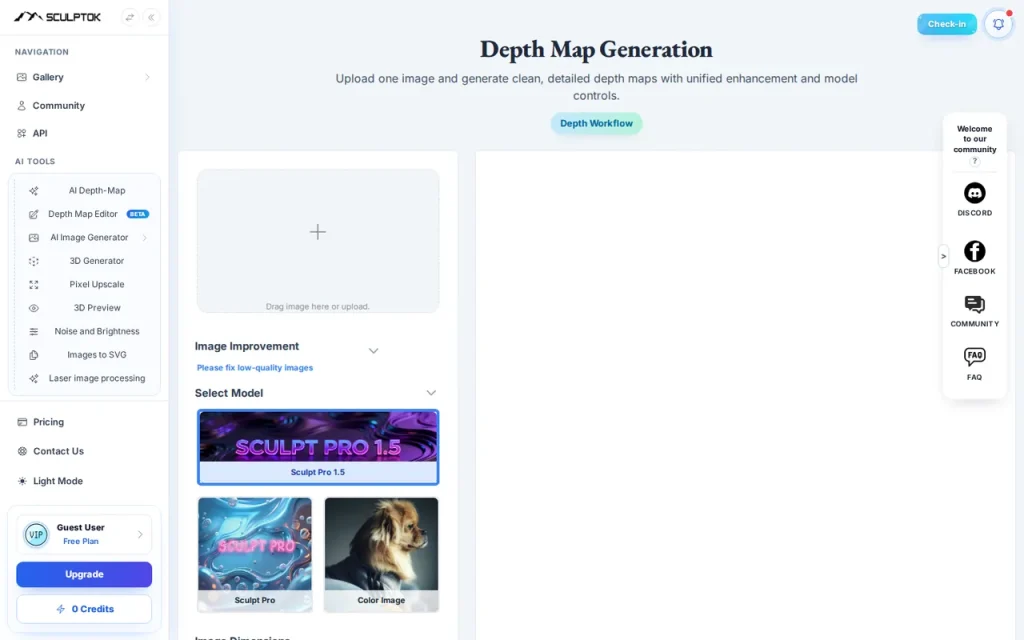The image size is (1024, 640).
Task: Click the 3D Generator icon
Action: [34, 261]
